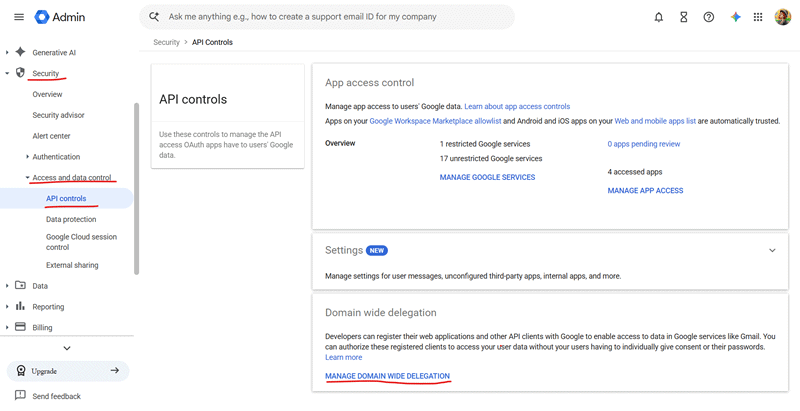
Task: Show more sidebar items chevron
Action: 67,348
